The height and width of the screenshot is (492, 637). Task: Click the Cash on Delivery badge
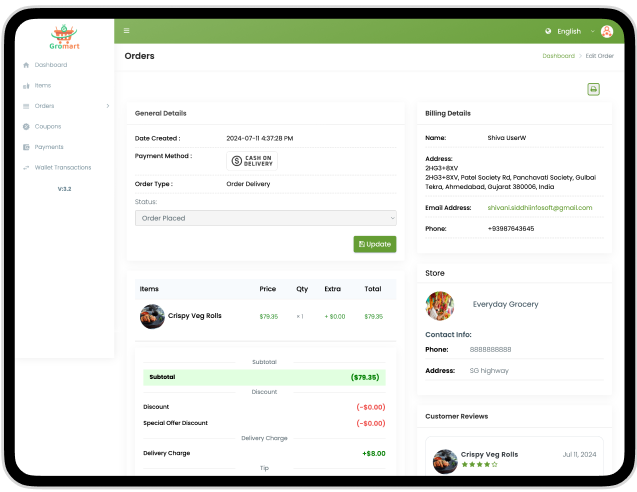(x=251, y=160)
